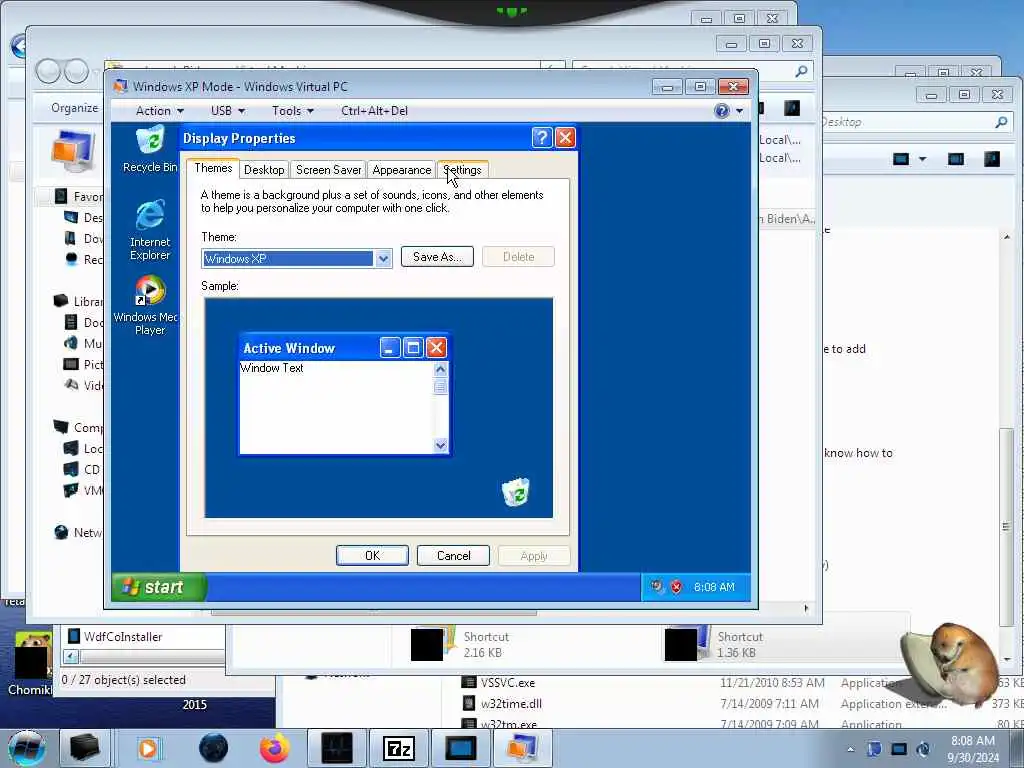Click the network icon in Windows 7 tray

[x=899, y=749]
